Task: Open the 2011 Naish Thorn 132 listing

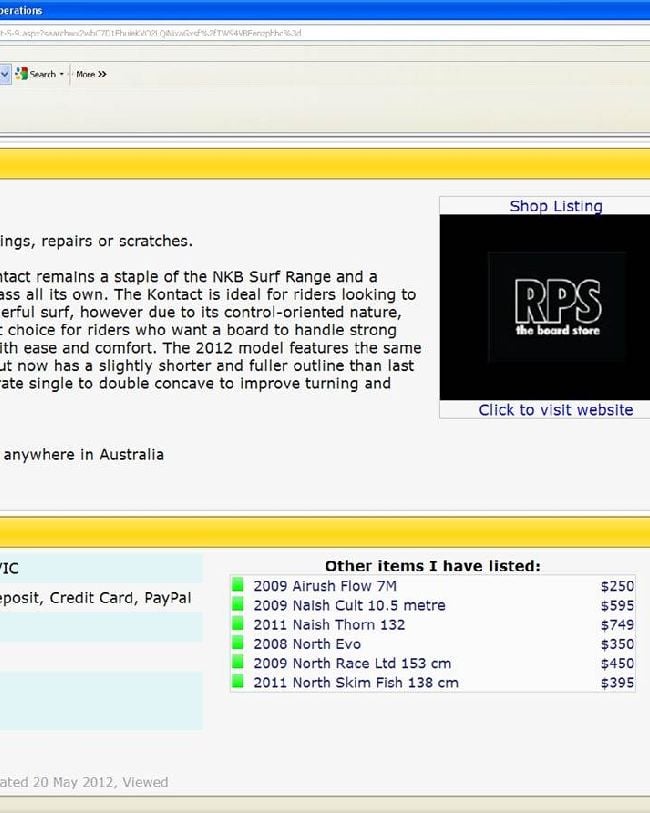Action: (329, 624)
